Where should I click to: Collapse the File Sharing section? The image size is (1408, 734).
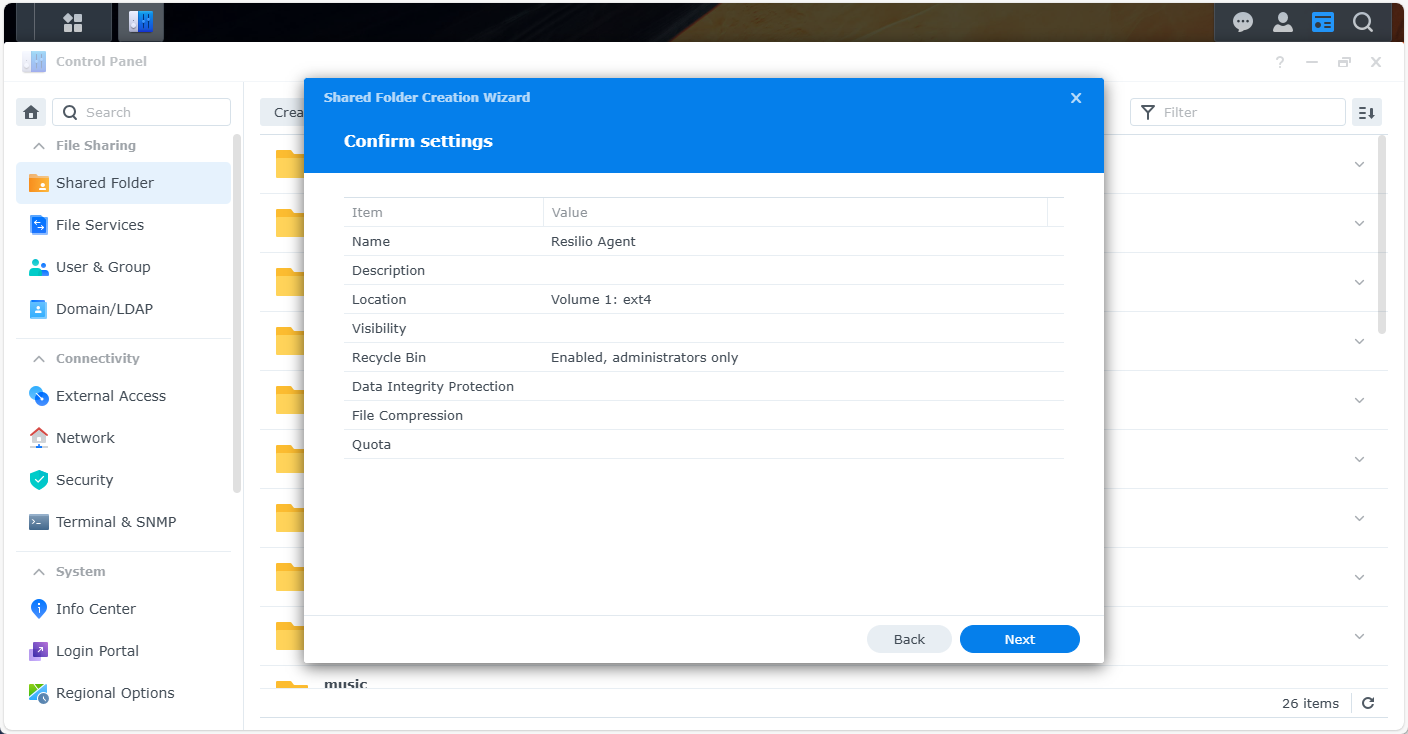coord(39,146)
